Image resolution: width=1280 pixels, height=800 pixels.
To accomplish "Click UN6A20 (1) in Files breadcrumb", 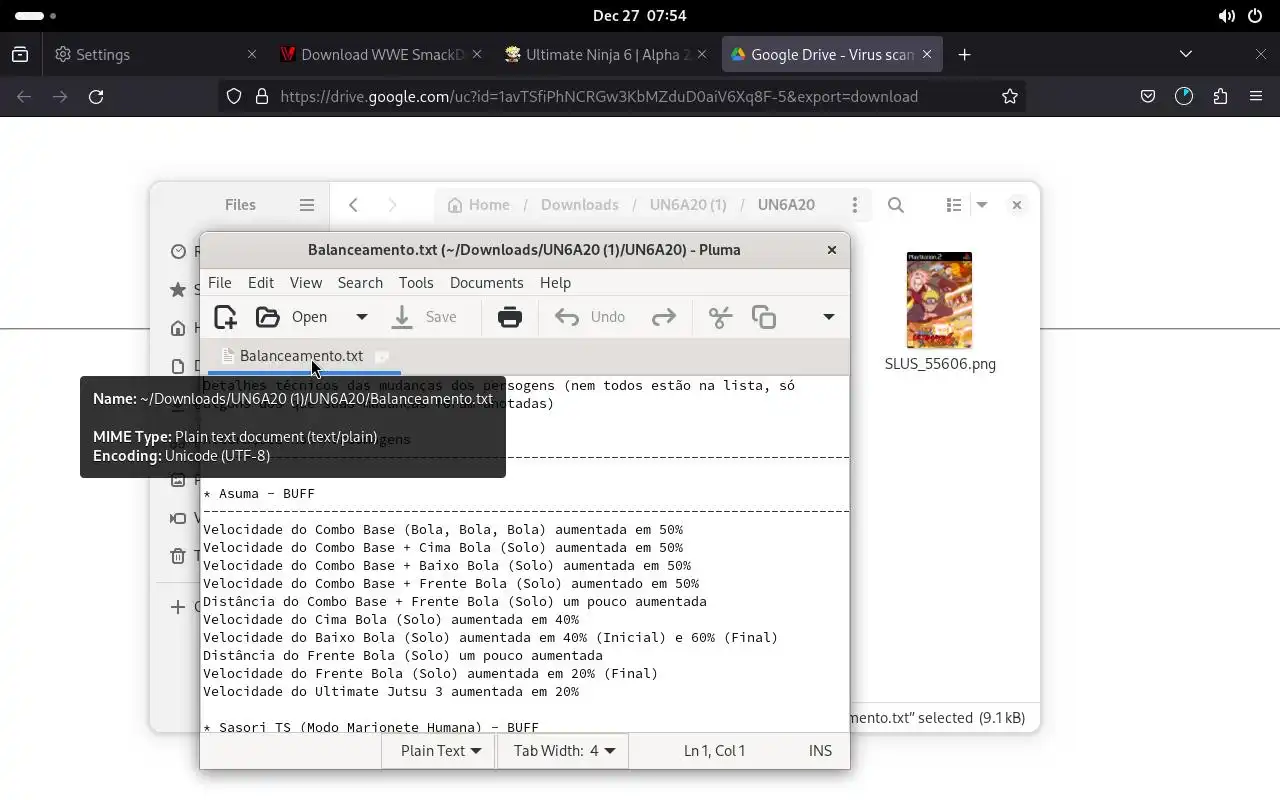I will pyautogui.click(x=688, y=205).
